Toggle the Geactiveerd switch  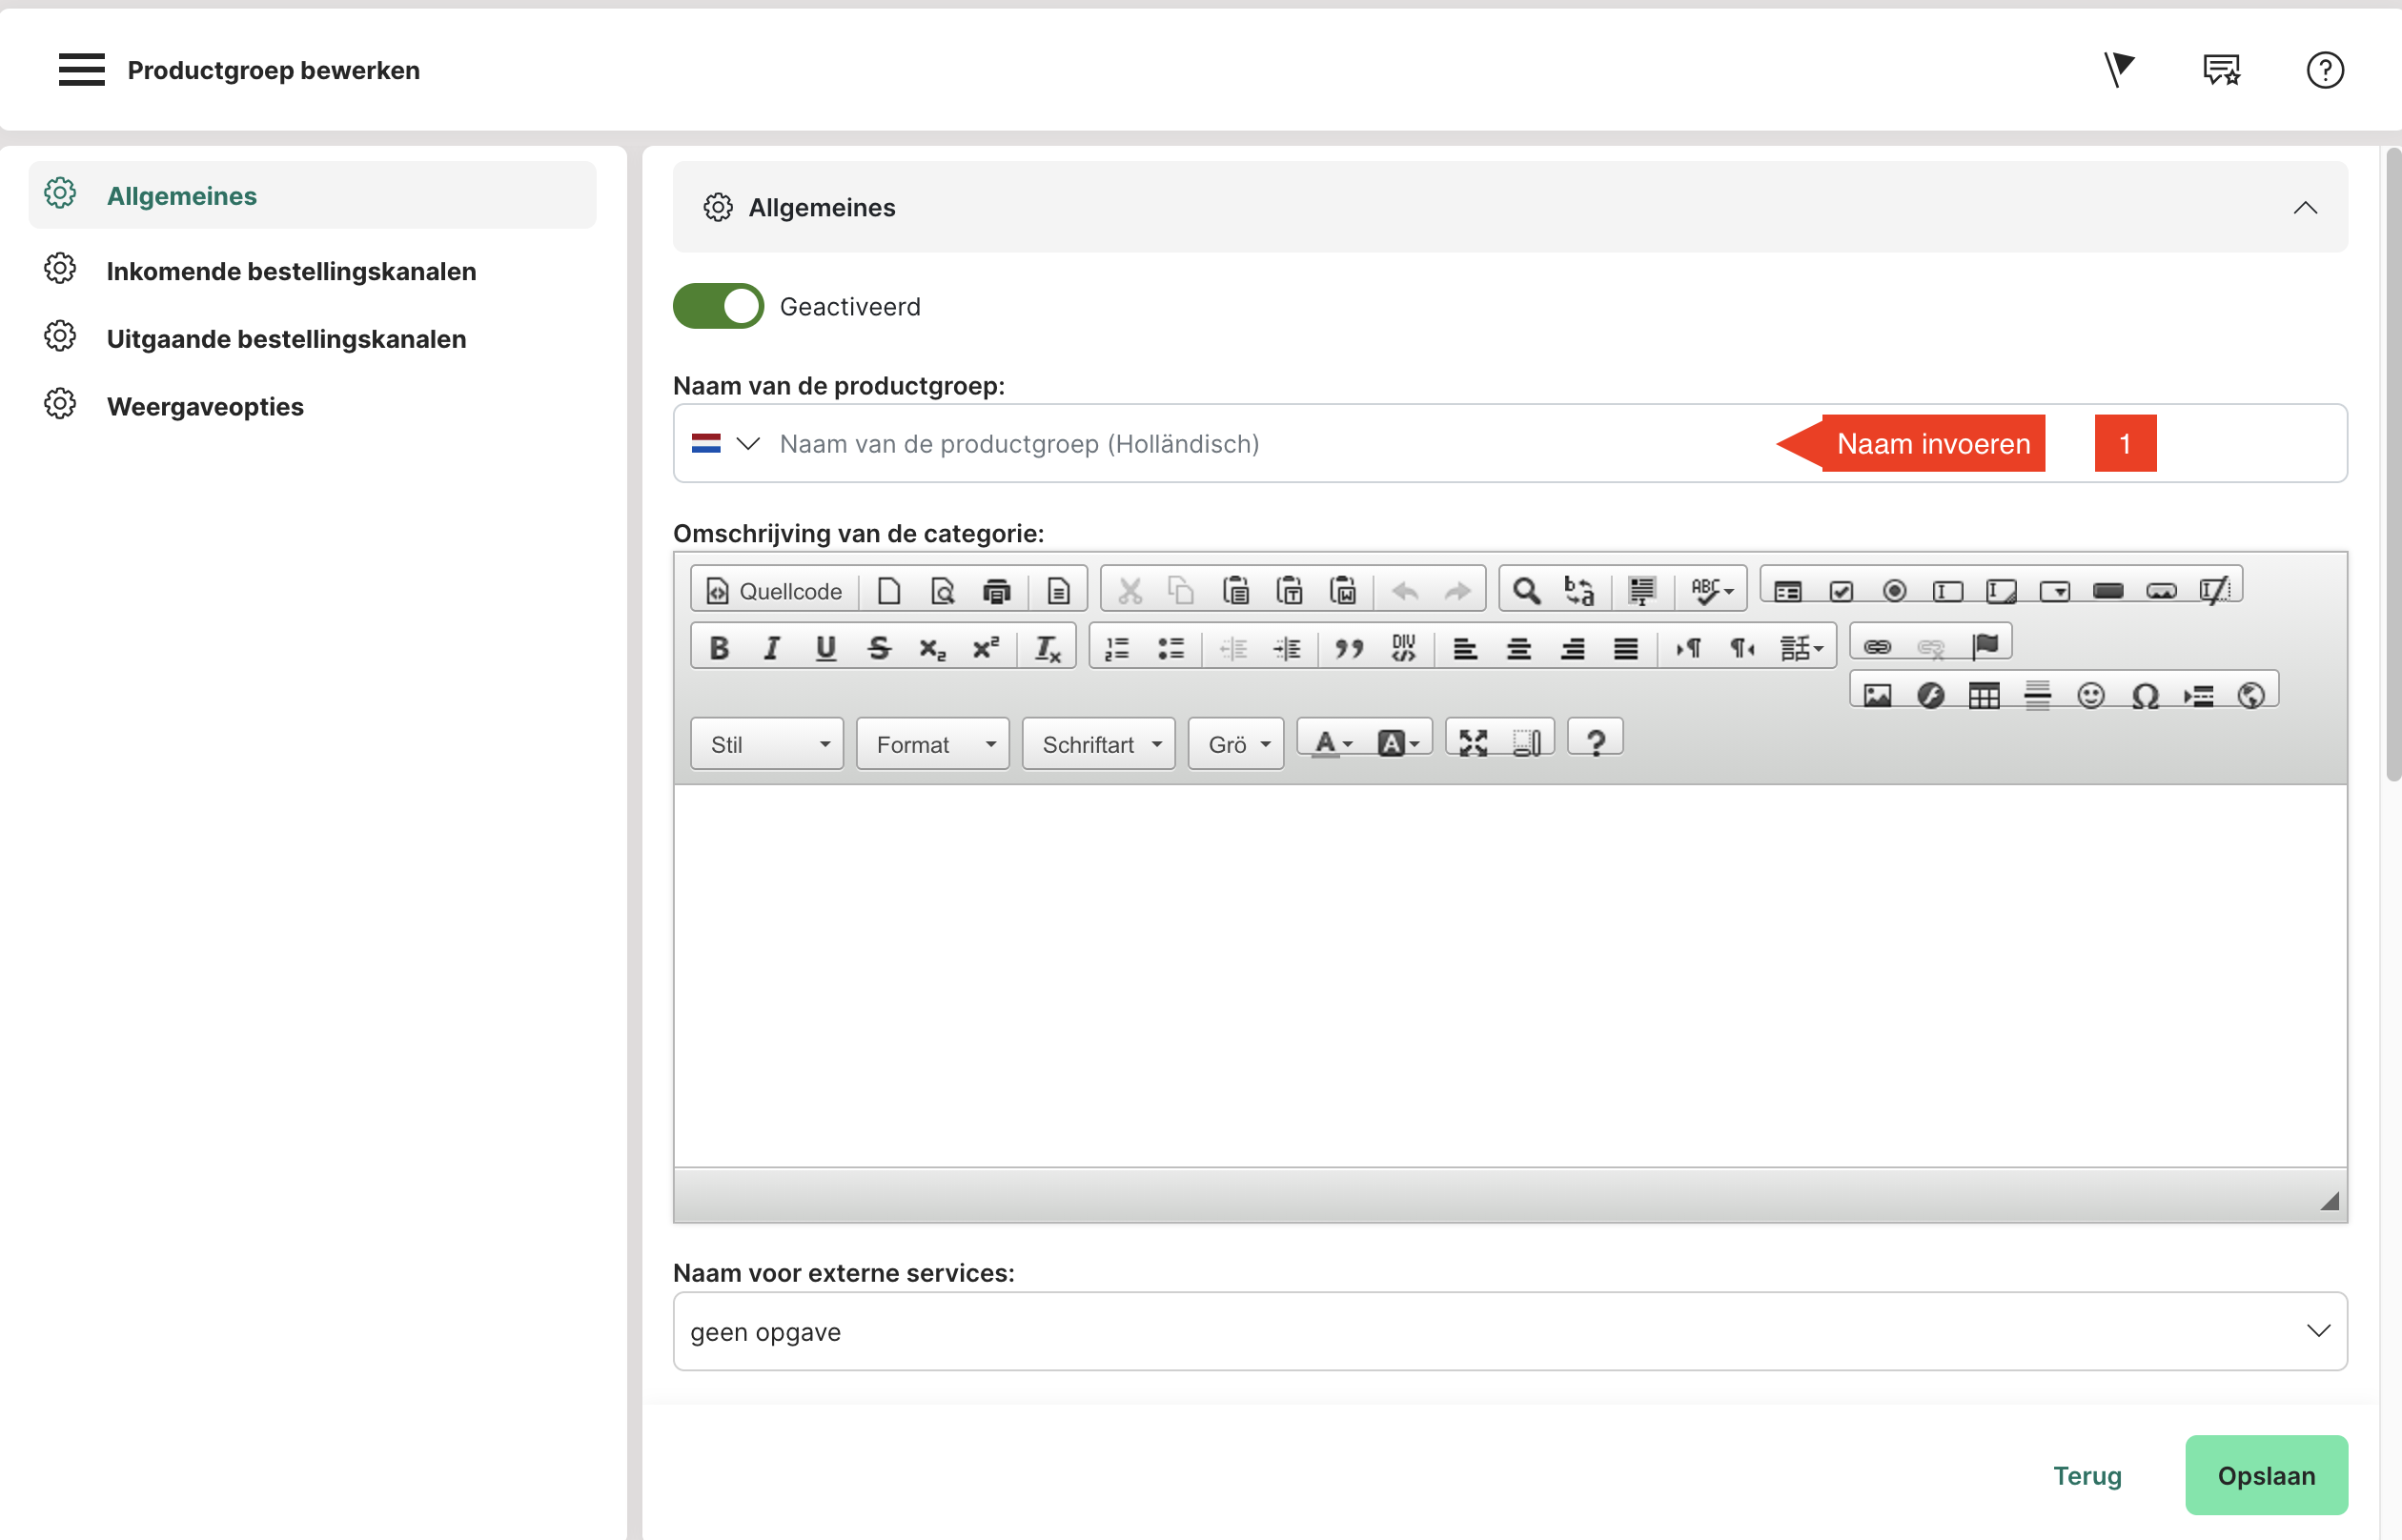tap(718, 306)
